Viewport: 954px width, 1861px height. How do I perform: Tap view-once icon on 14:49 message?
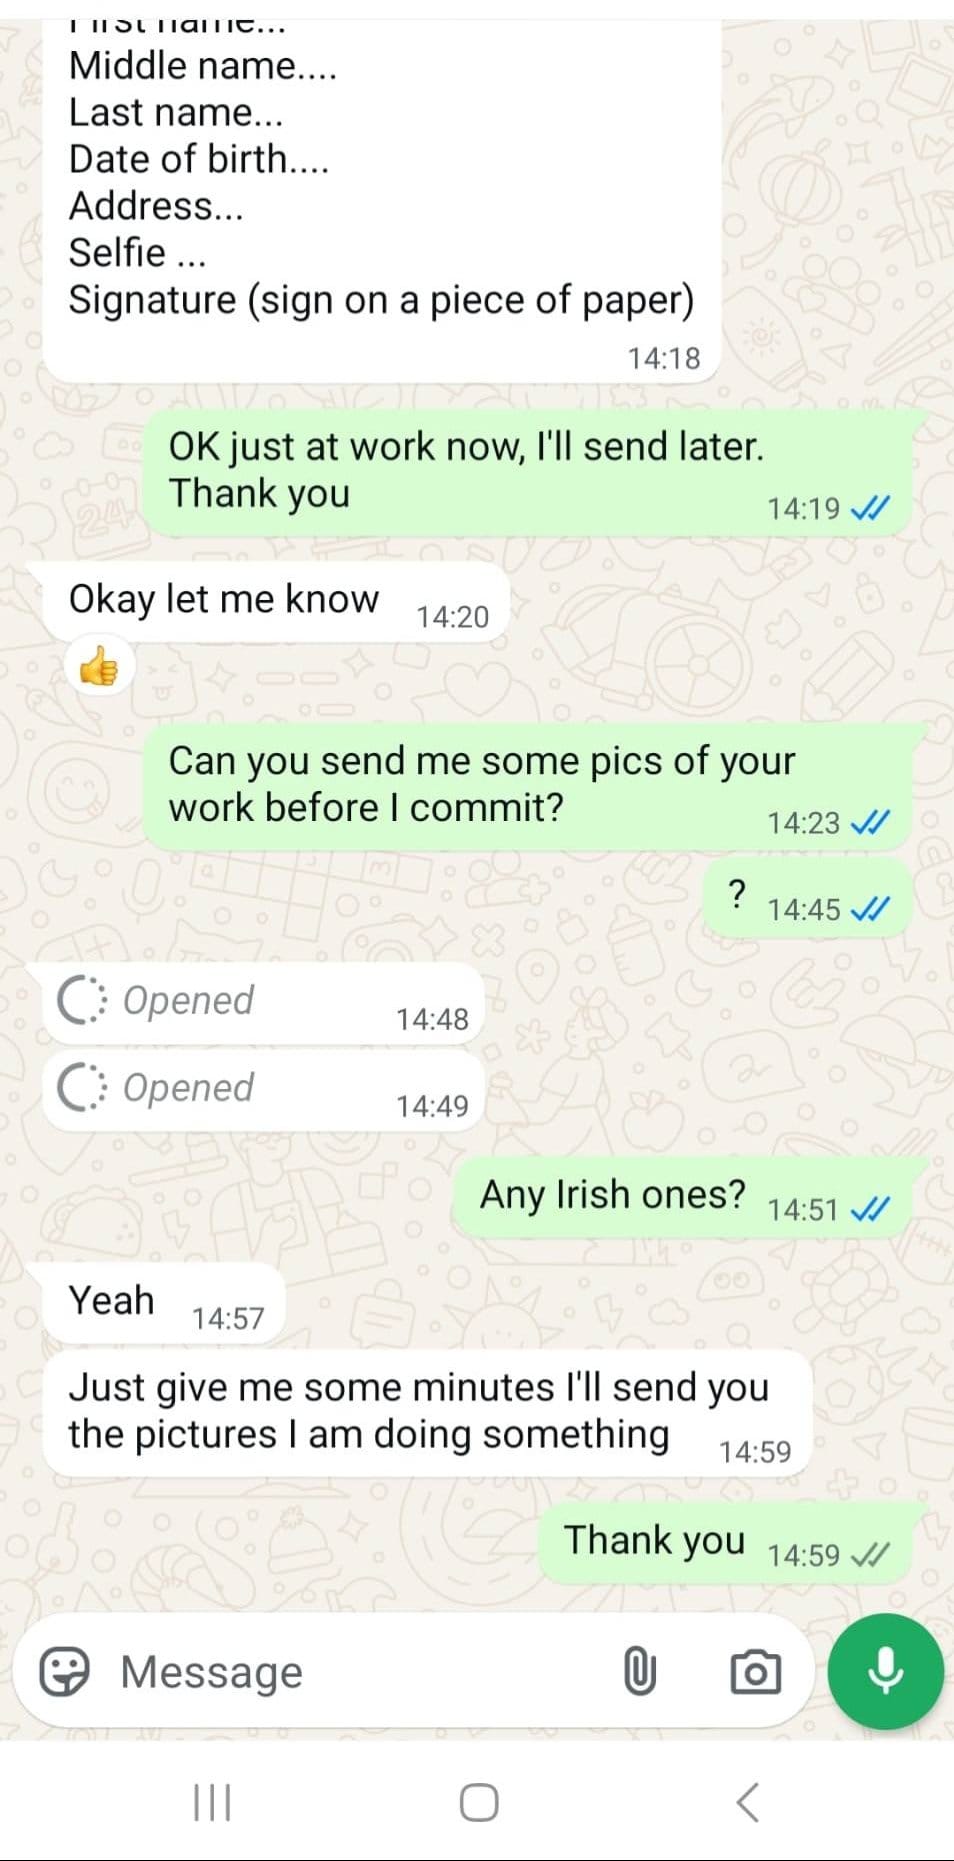click(81, 1087)
